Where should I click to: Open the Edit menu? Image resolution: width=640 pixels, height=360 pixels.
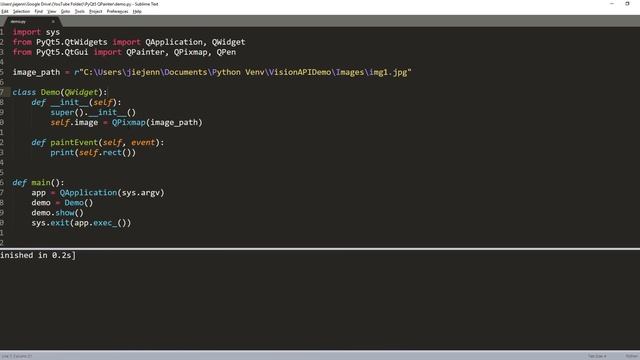[x=4, y=11]
